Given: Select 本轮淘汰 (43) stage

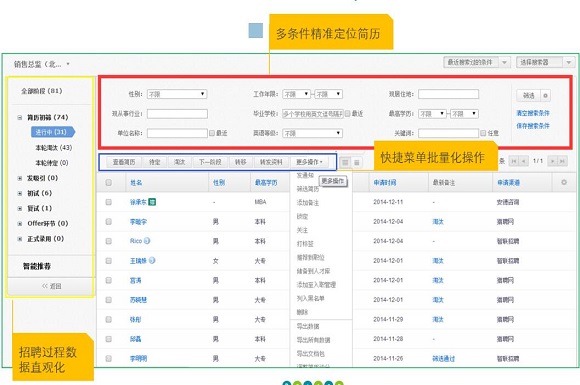Looking at the screenshot, I should 54,148.
